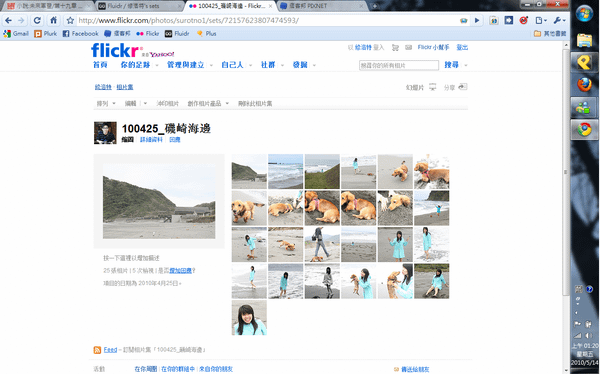Open the 編輯 edit dropdown arrow
The height and width of the screenshot is (374, 600).
[145, 103]
